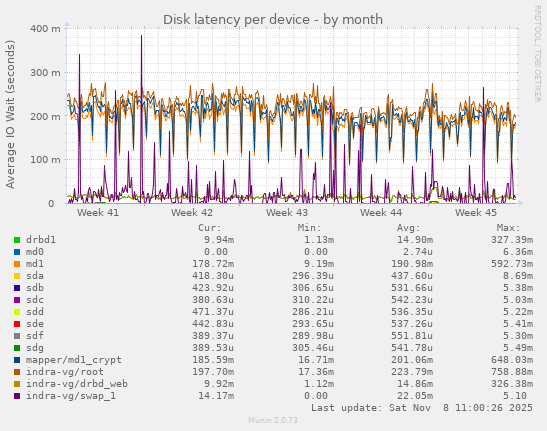Select the 'mapper/md1_crypt' device name

[x=74, y=360]
